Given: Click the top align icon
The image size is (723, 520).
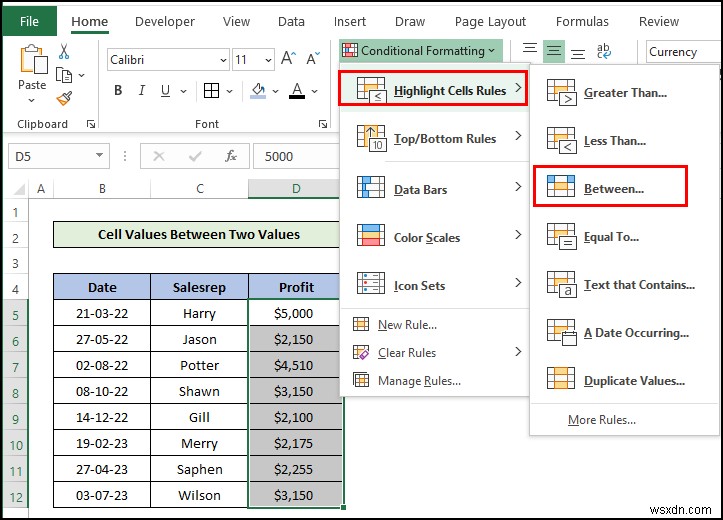Looking at the screenshot, I should (530, 47).
